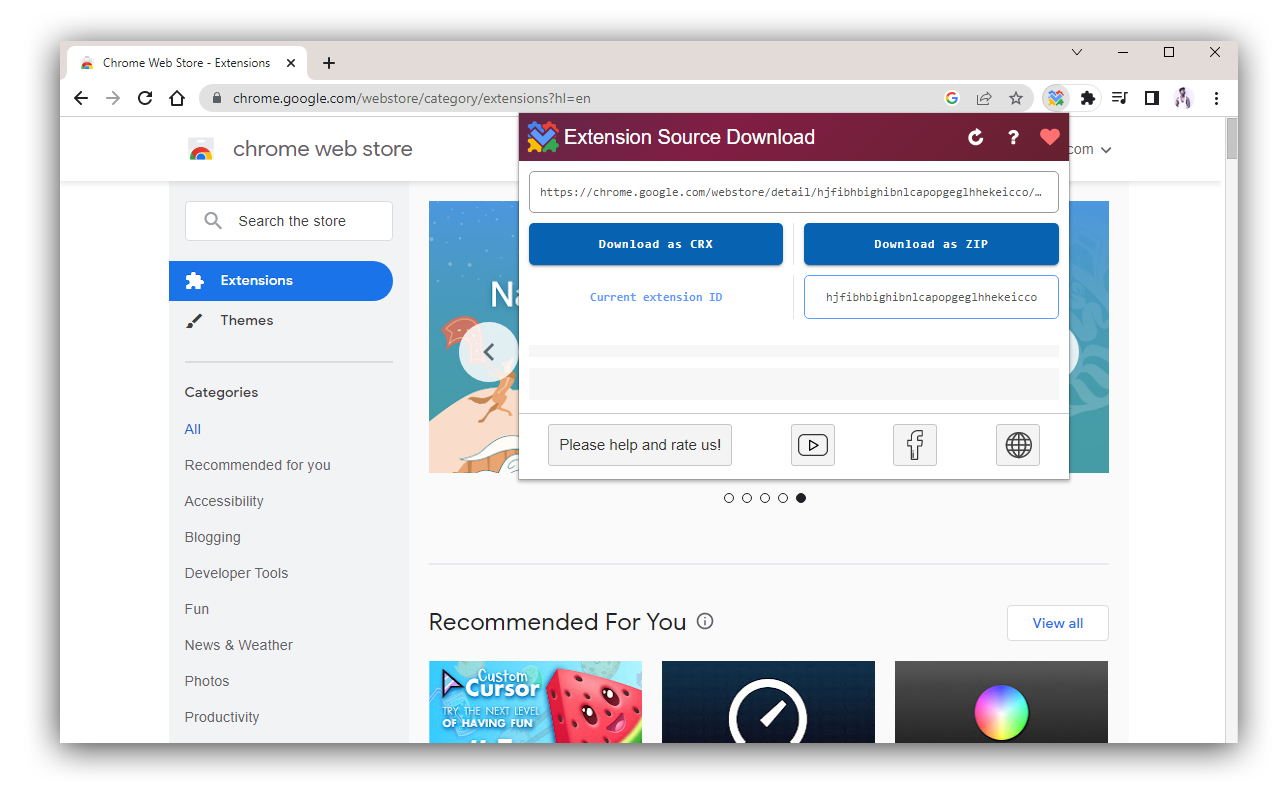Open the Custom Cursor extension thumbnail
The image size is (1280, 800).
pyautogui.click(x=536, y=702)
